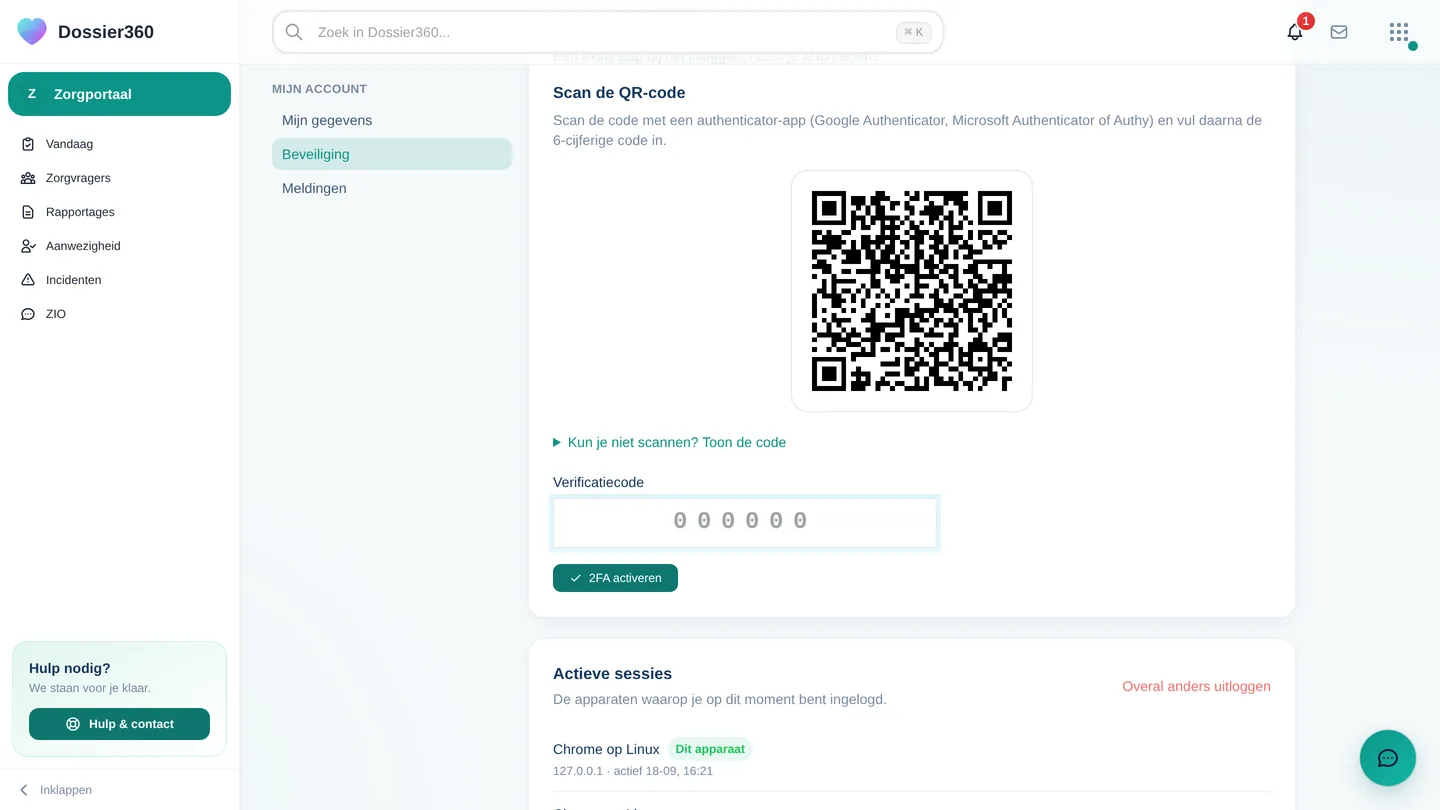1440x810 pixels.
Task: Open Aanwezigheid in the sidebar
Action: pyautogui.click(x=119, y=246)
